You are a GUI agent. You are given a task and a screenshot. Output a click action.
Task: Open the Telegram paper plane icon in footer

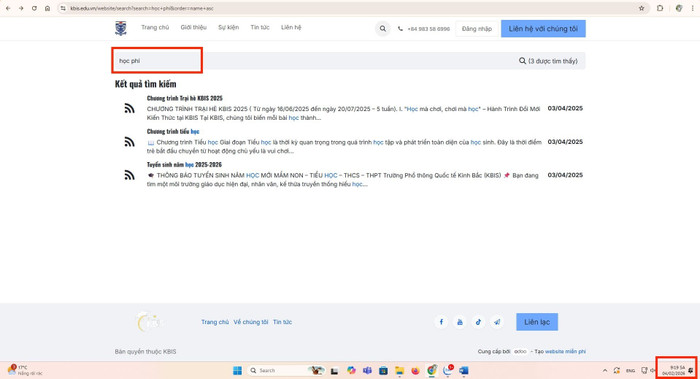tap(497, 322)
